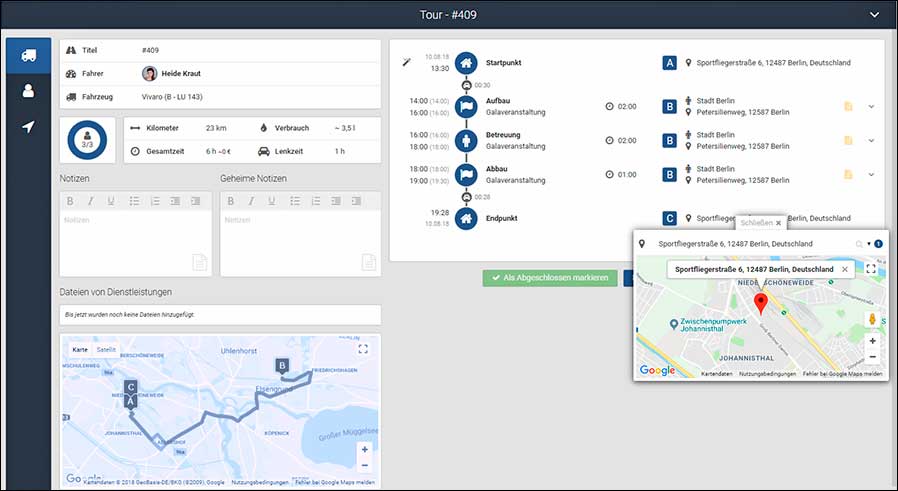Toggle italic in the Geheime Notizen editor
The image size is (898, 491).
pyautogui.click(x=250, y=201)
